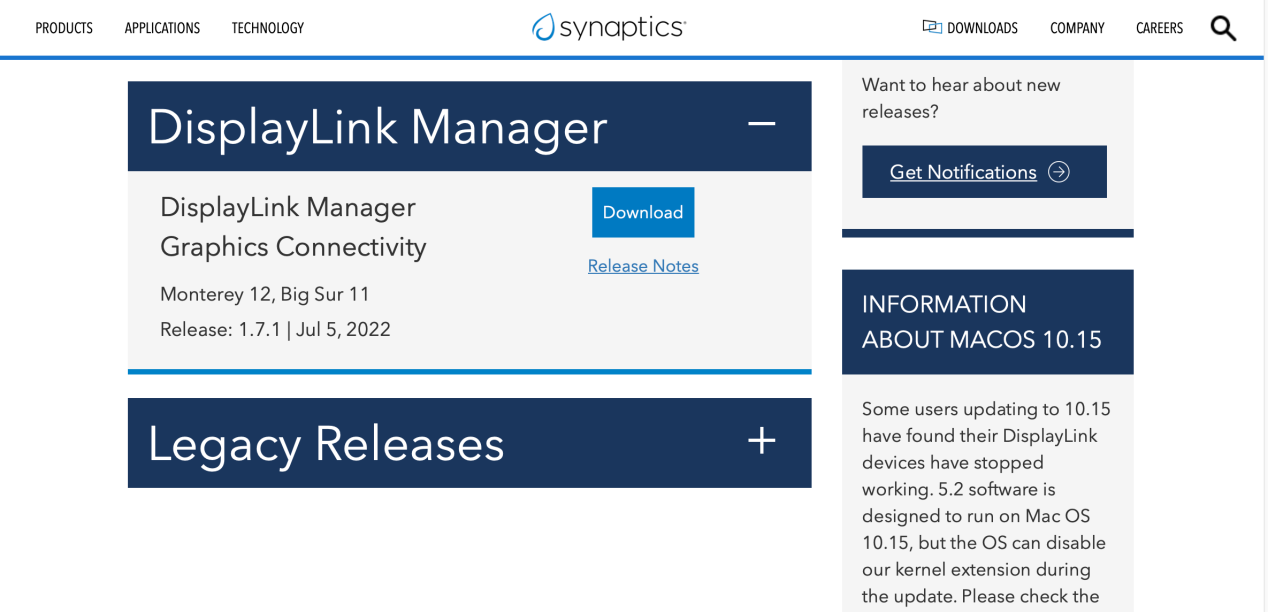Expand Legacy Releases with plus icon

pyautogui.click(x=762, y=441)
